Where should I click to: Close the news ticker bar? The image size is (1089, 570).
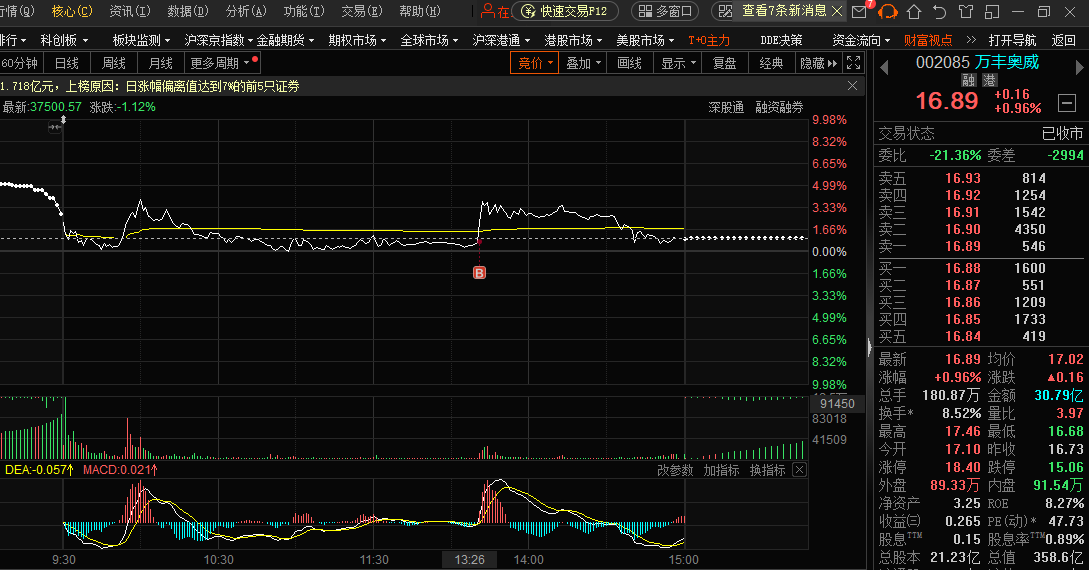852,85
